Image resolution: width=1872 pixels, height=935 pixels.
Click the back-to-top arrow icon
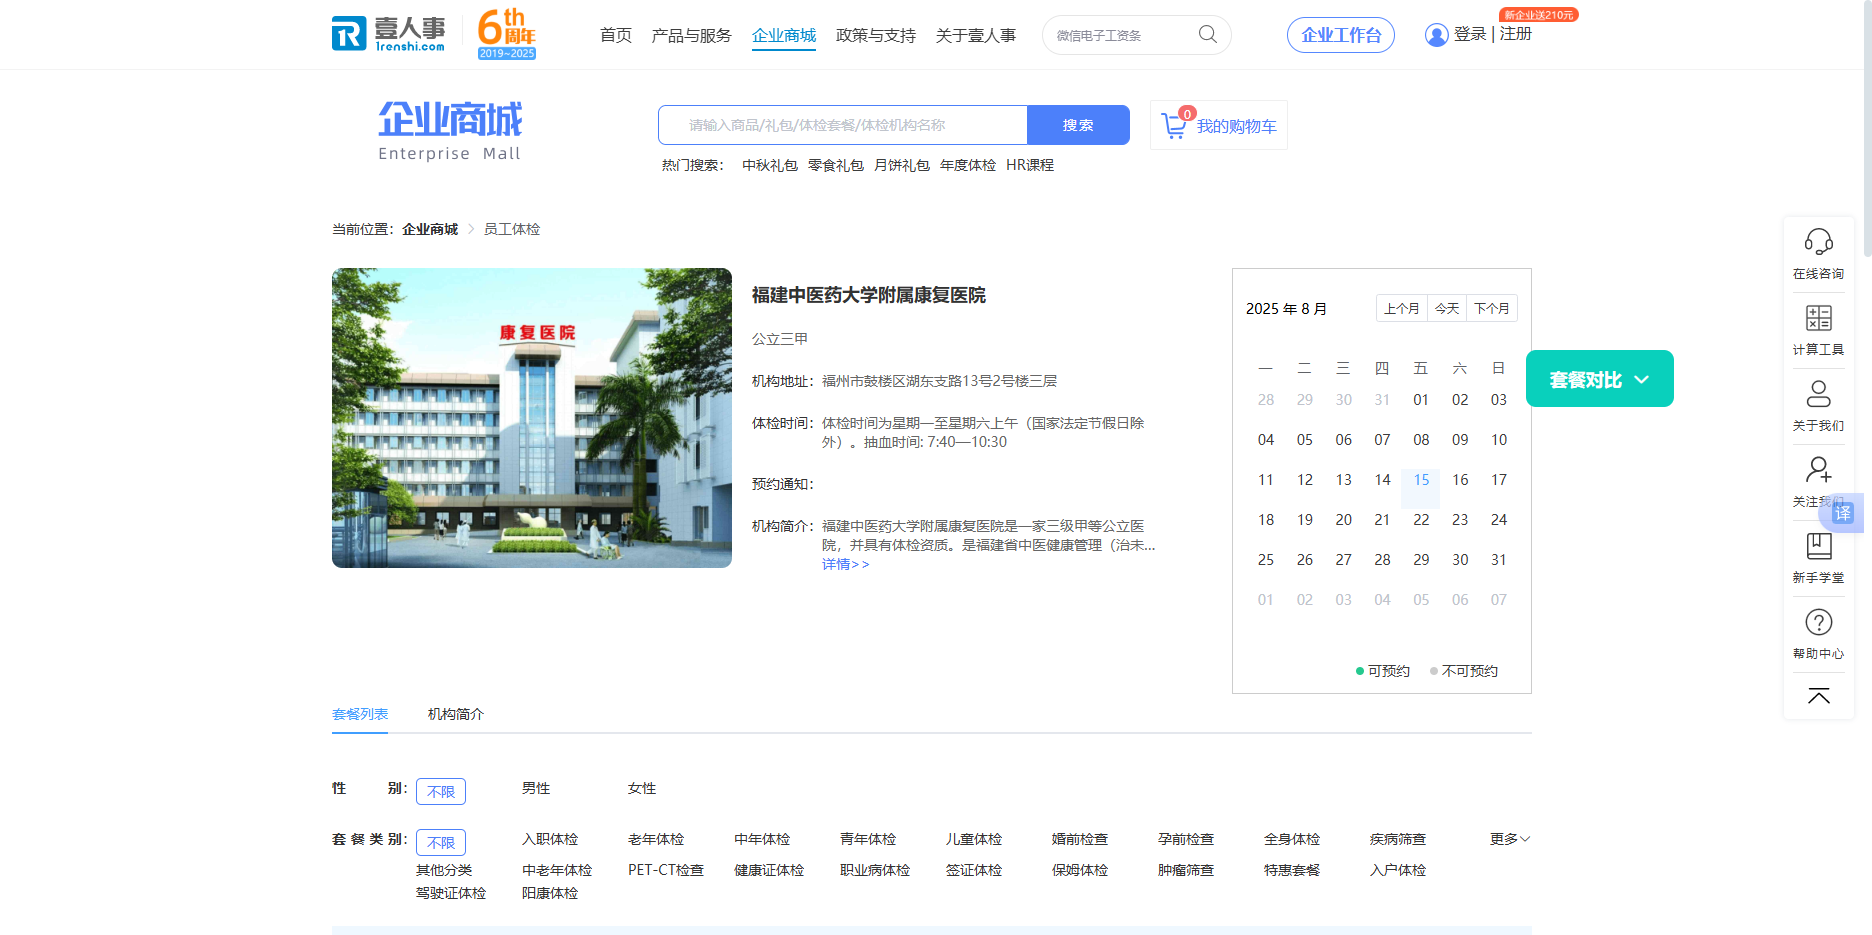pos(1818,696)
